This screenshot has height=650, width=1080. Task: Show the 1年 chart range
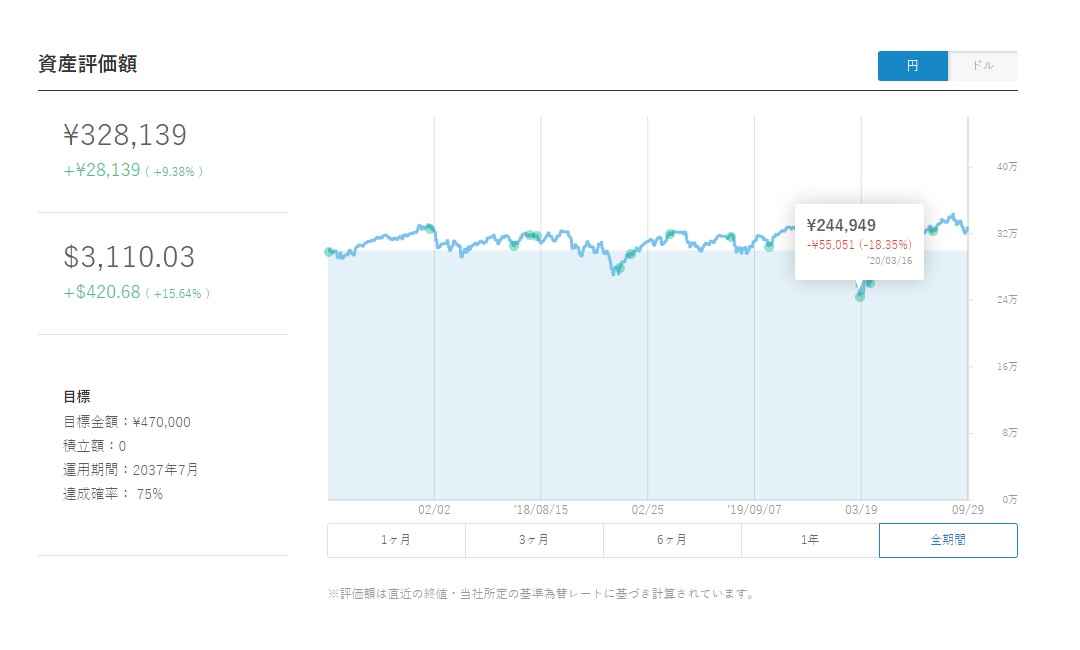pos(810,540)
